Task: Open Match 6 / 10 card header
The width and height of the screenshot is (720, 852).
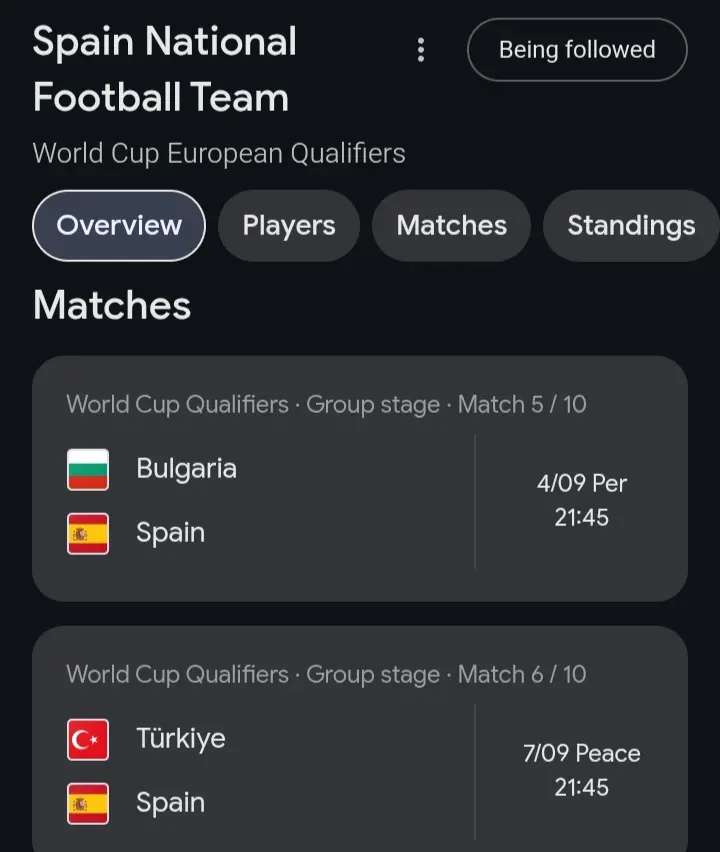Action: (327, 674)
